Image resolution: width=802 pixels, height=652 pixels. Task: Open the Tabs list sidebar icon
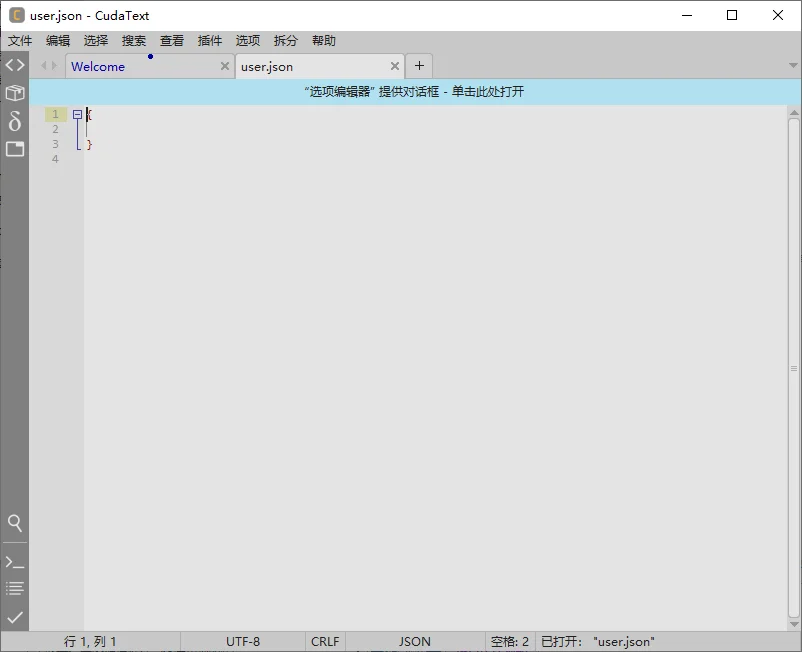[15, 149]
